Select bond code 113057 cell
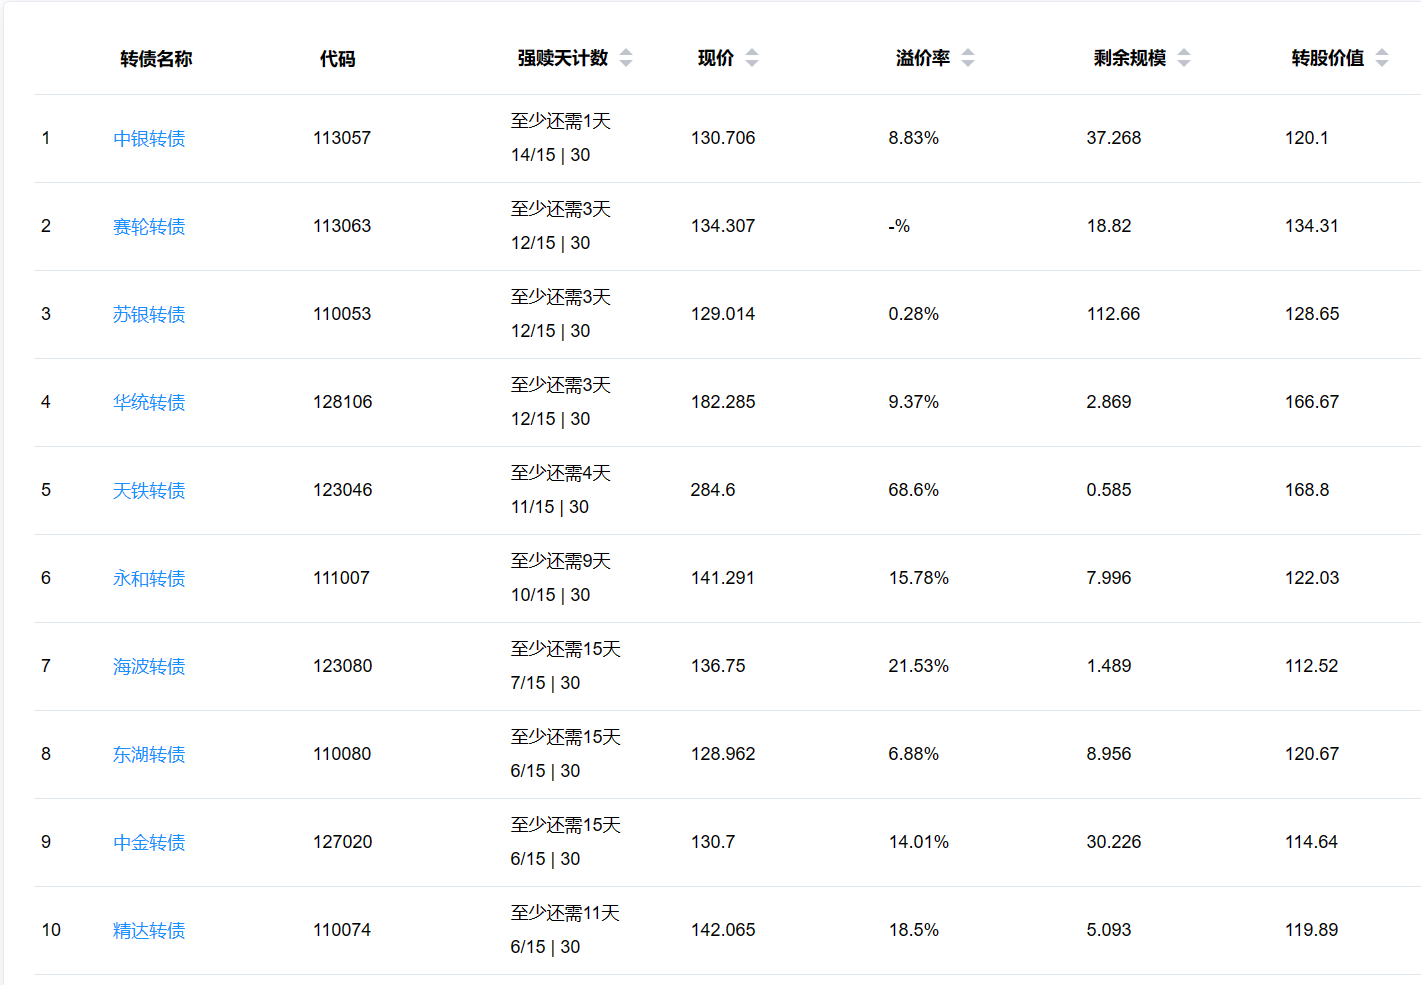Image resolution: width=1421 pixels, height=985 pixels. [x=342, y=138]
